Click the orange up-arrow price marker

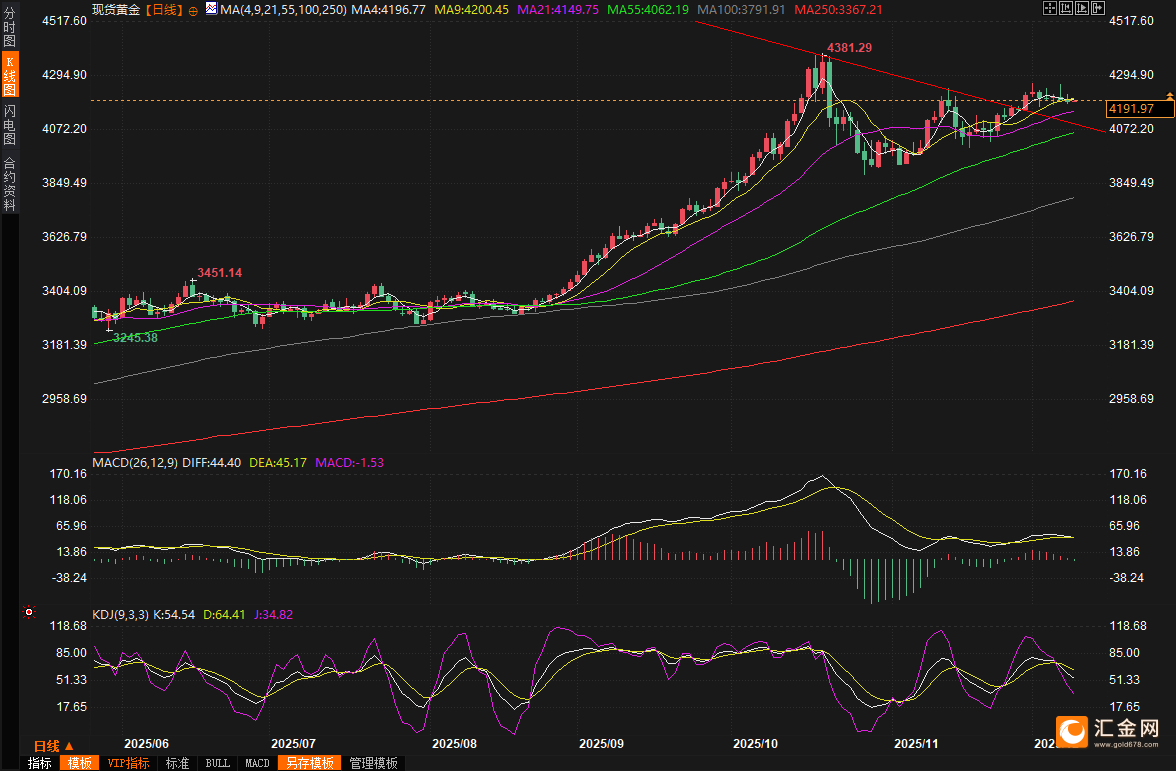pos(1169,96)
